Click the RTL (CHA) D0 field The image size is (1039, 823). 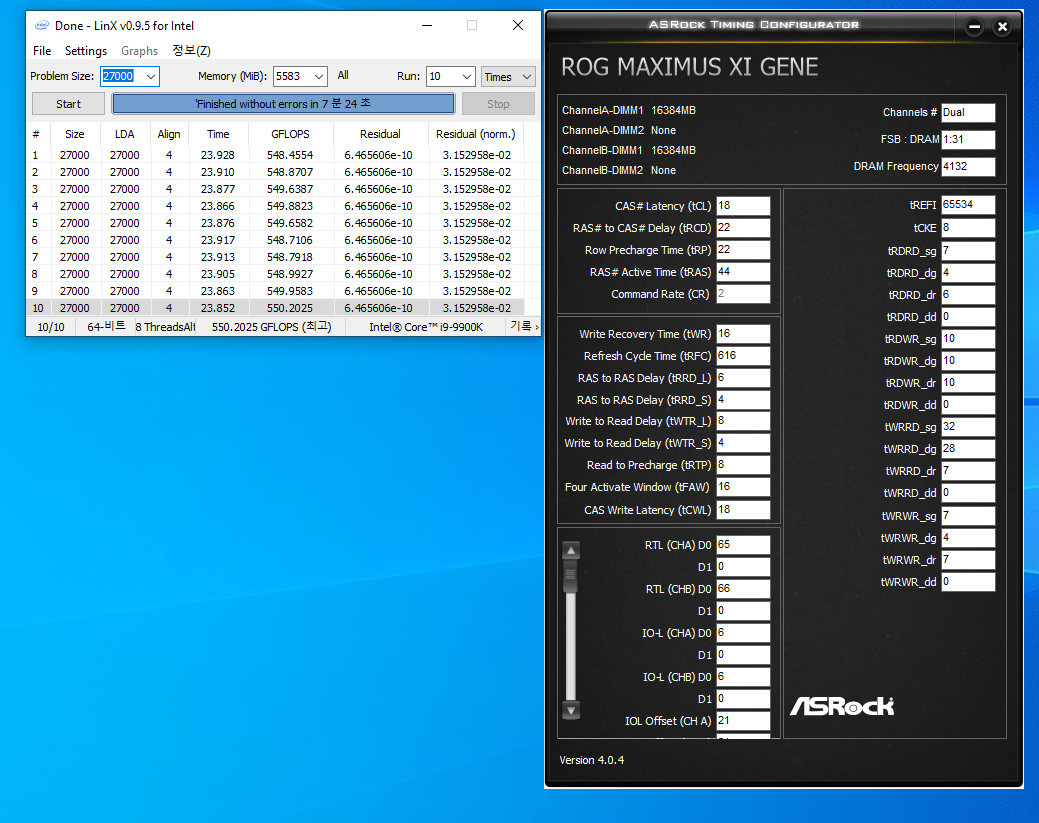point(743,545)
